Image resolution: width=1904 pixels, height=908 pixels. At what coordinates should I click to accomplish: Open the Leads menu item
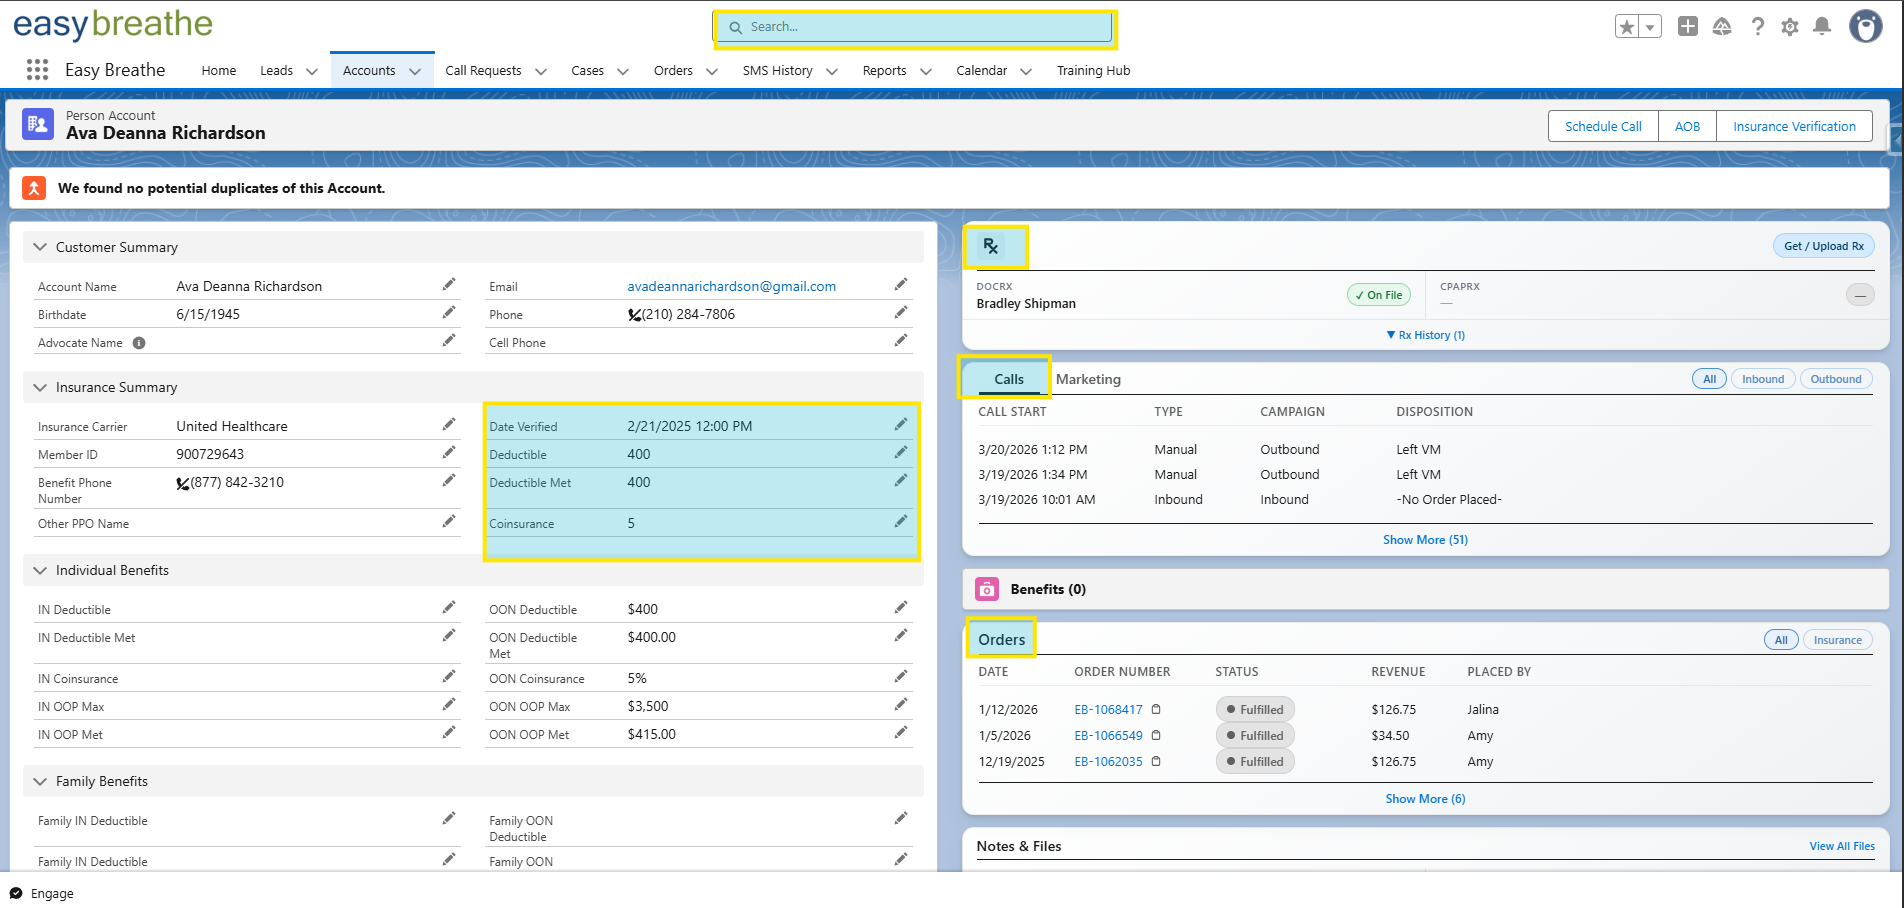click(275, 70)
